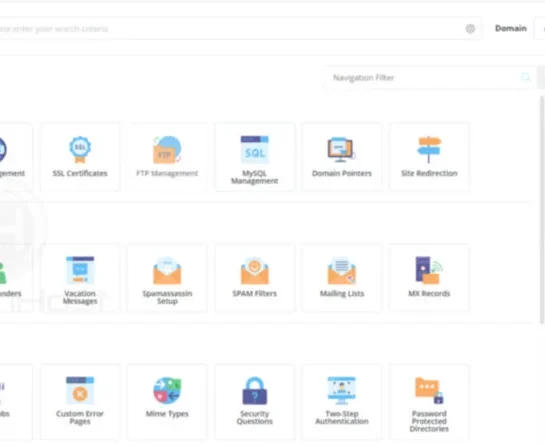Open MySQL Management

254,157
